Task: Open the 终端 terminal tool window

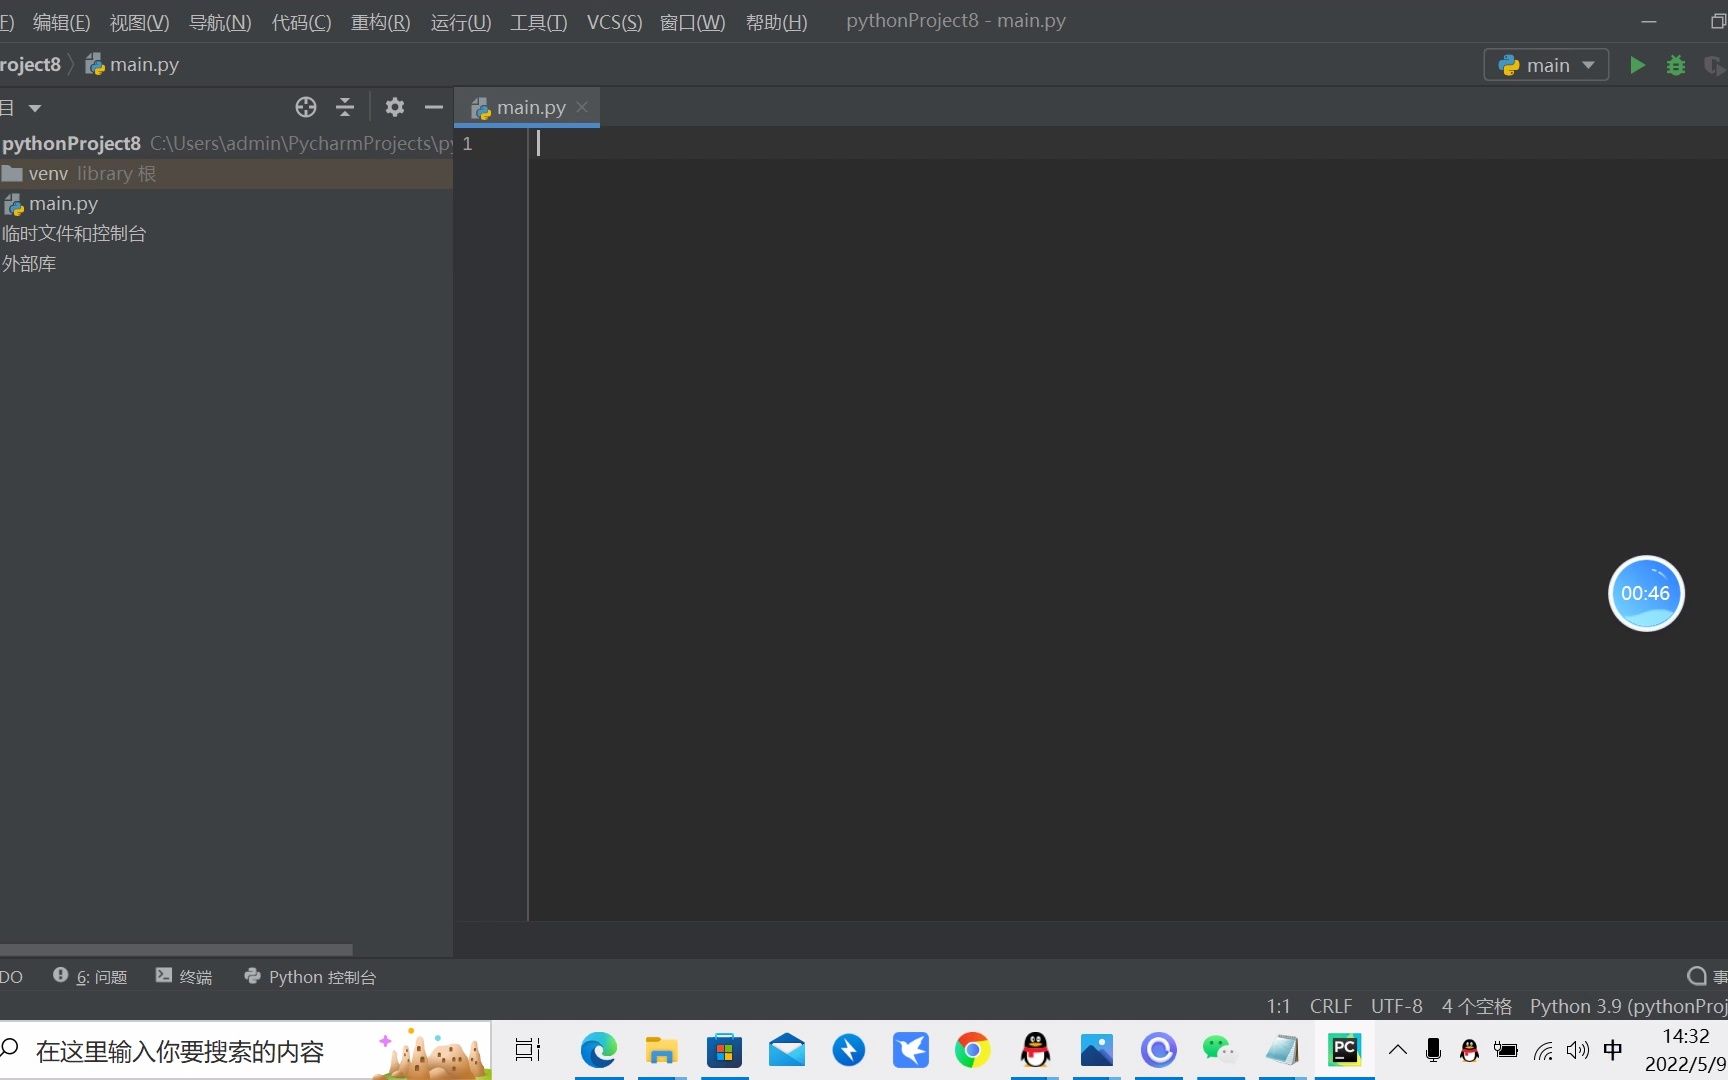Action: tap(184, 976)
